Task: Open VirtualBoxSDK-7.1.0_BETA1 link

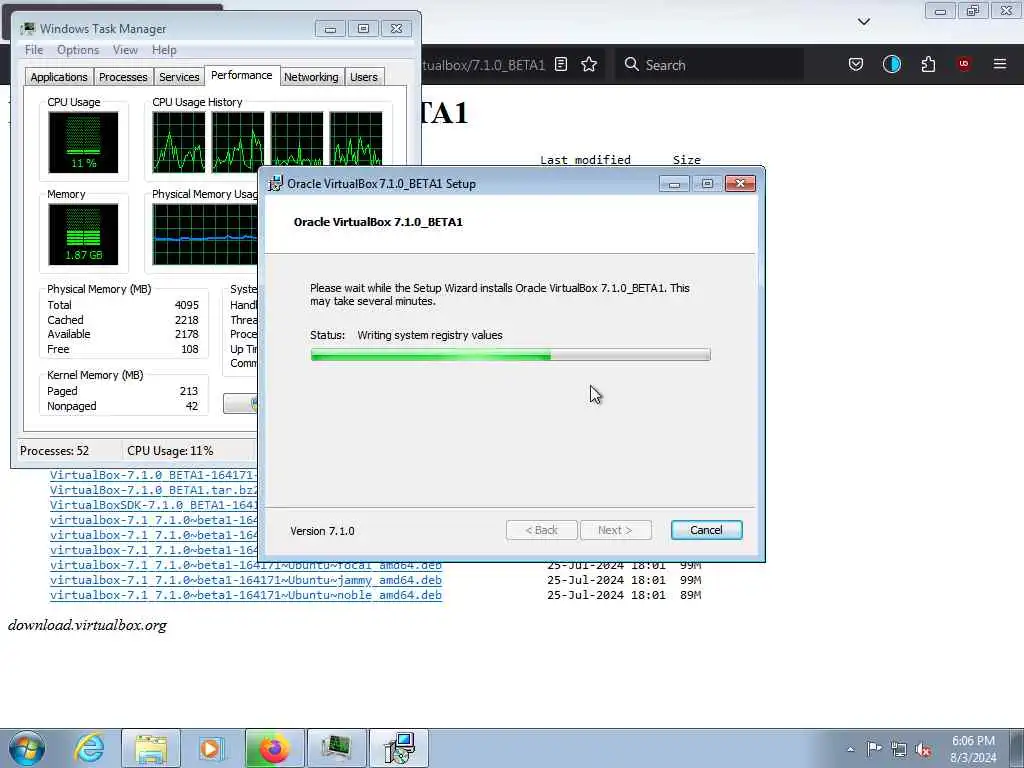Action: [x=154, y=505]
